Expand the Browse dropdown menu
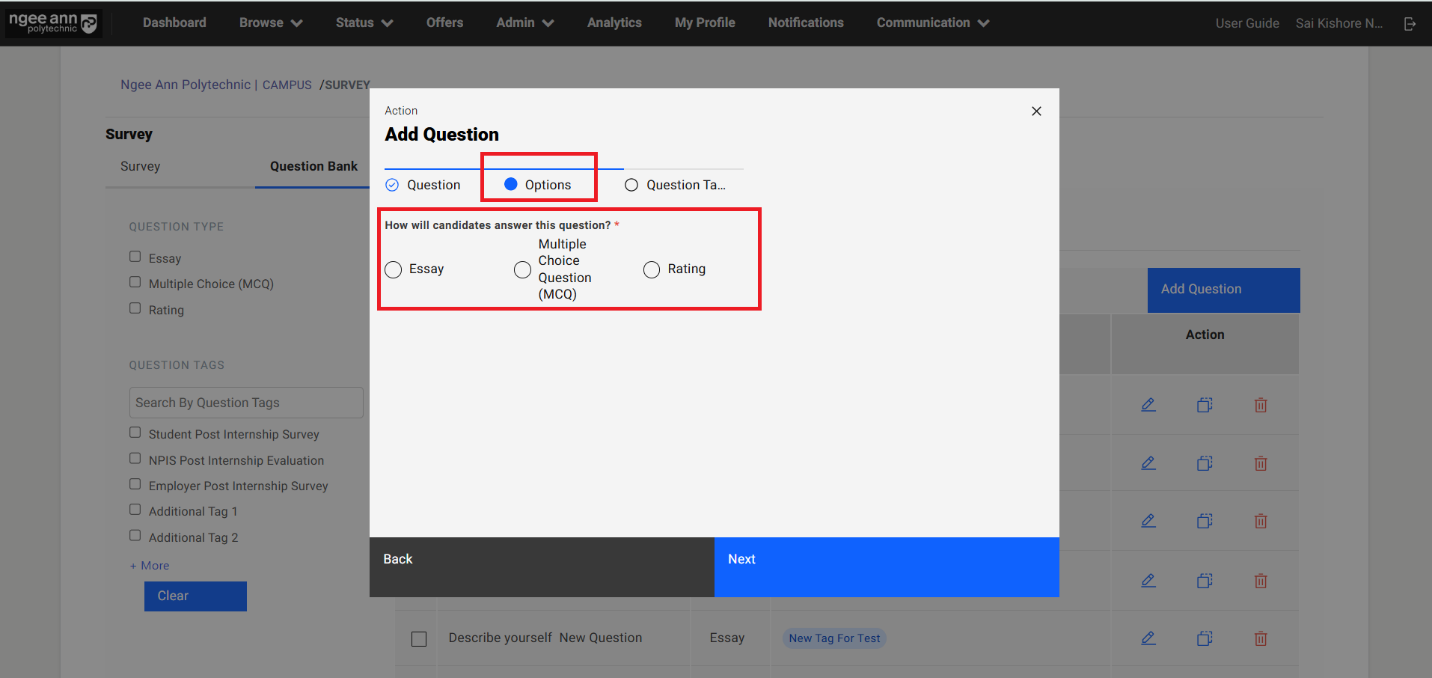 (x=270, y=23)
